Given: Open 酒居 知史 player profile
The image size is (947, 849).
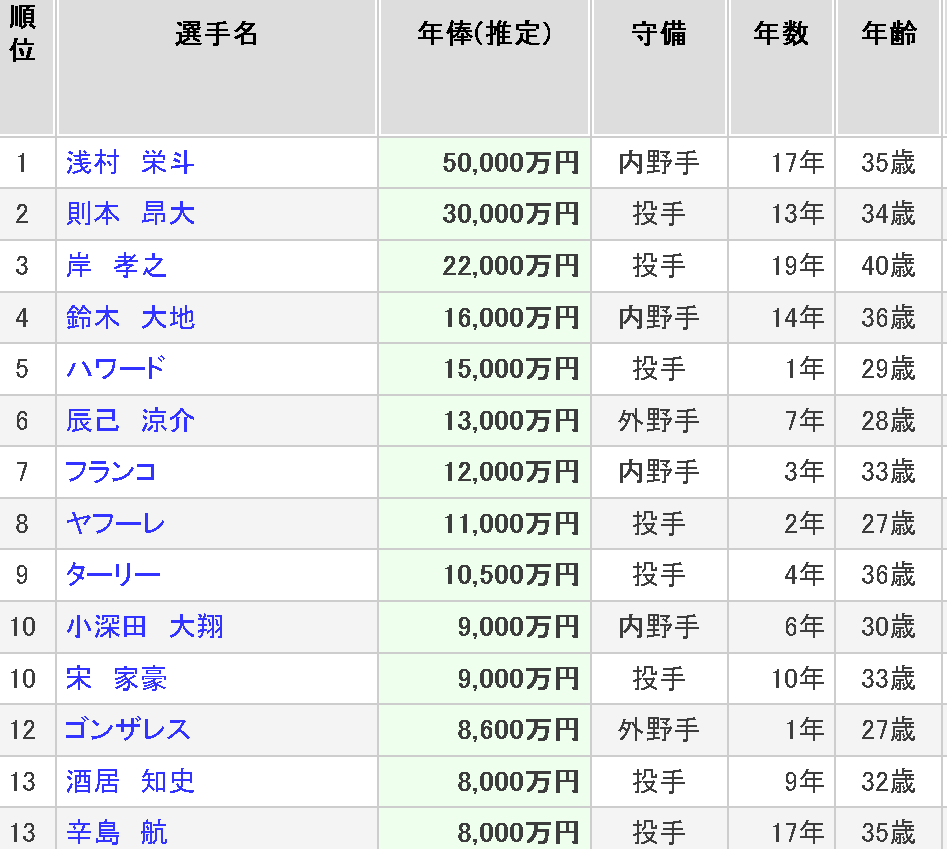Looking at the screenshot, I should (x=130, y=782).
